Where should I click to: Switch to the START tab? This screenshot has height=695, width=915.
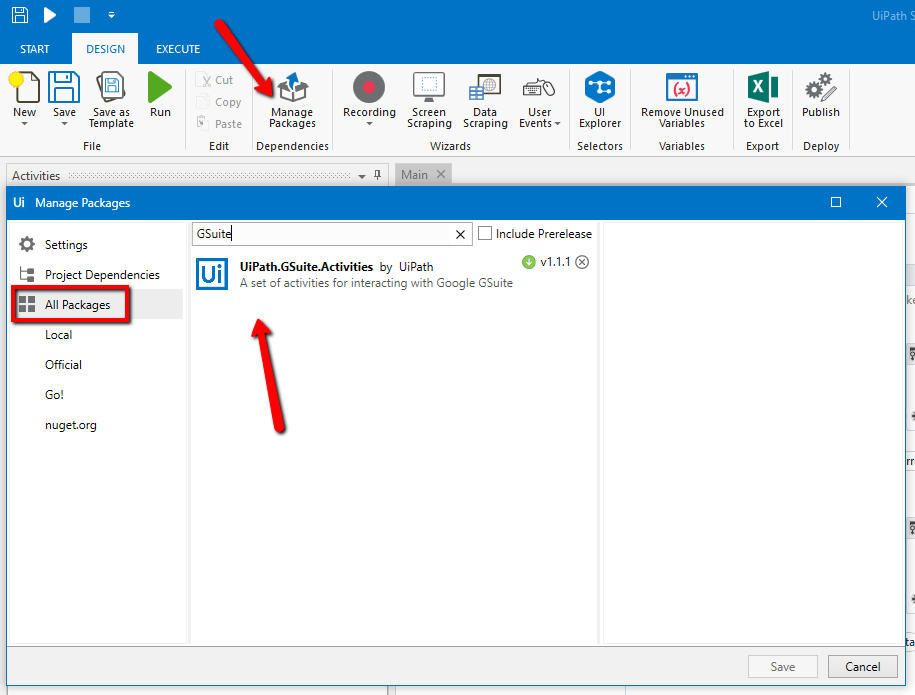click(35, 49)
